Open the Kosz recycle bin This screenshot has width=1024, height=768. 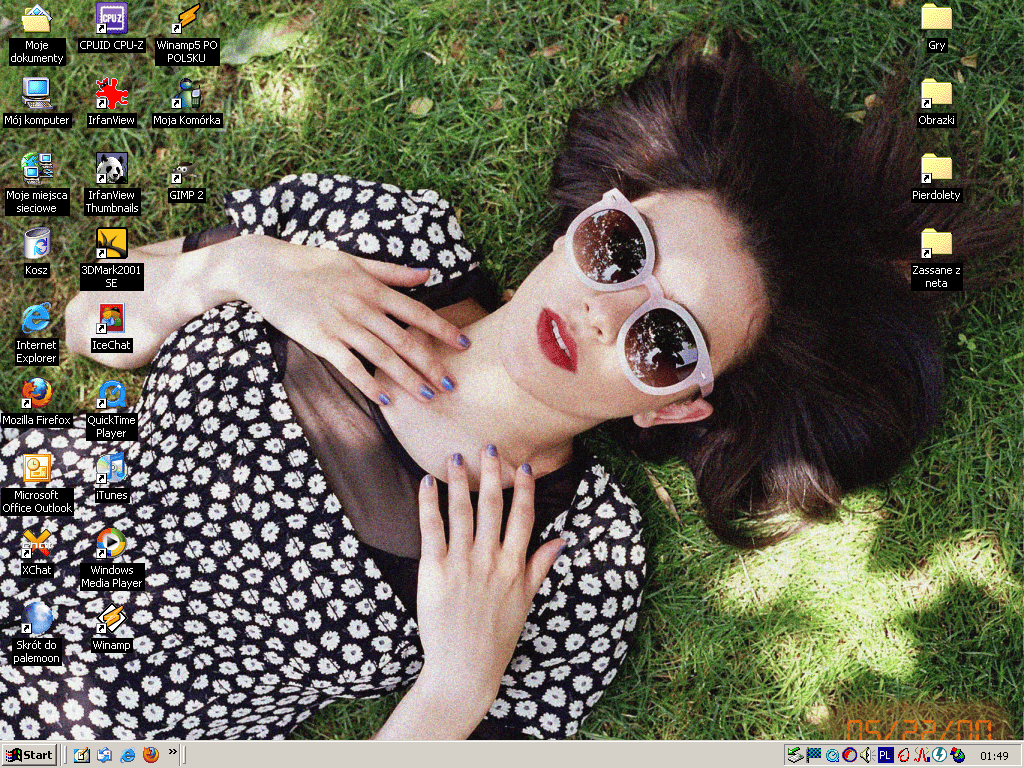(x=37, y=244)
